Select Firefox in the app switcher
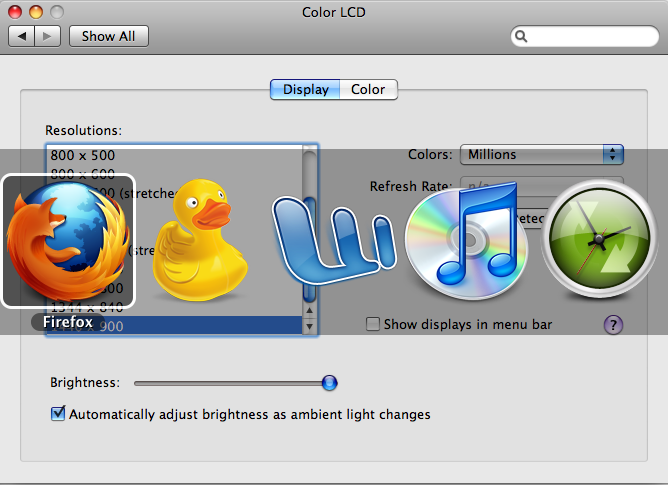This screenshot has width=668, height=485. coord(68,241)
